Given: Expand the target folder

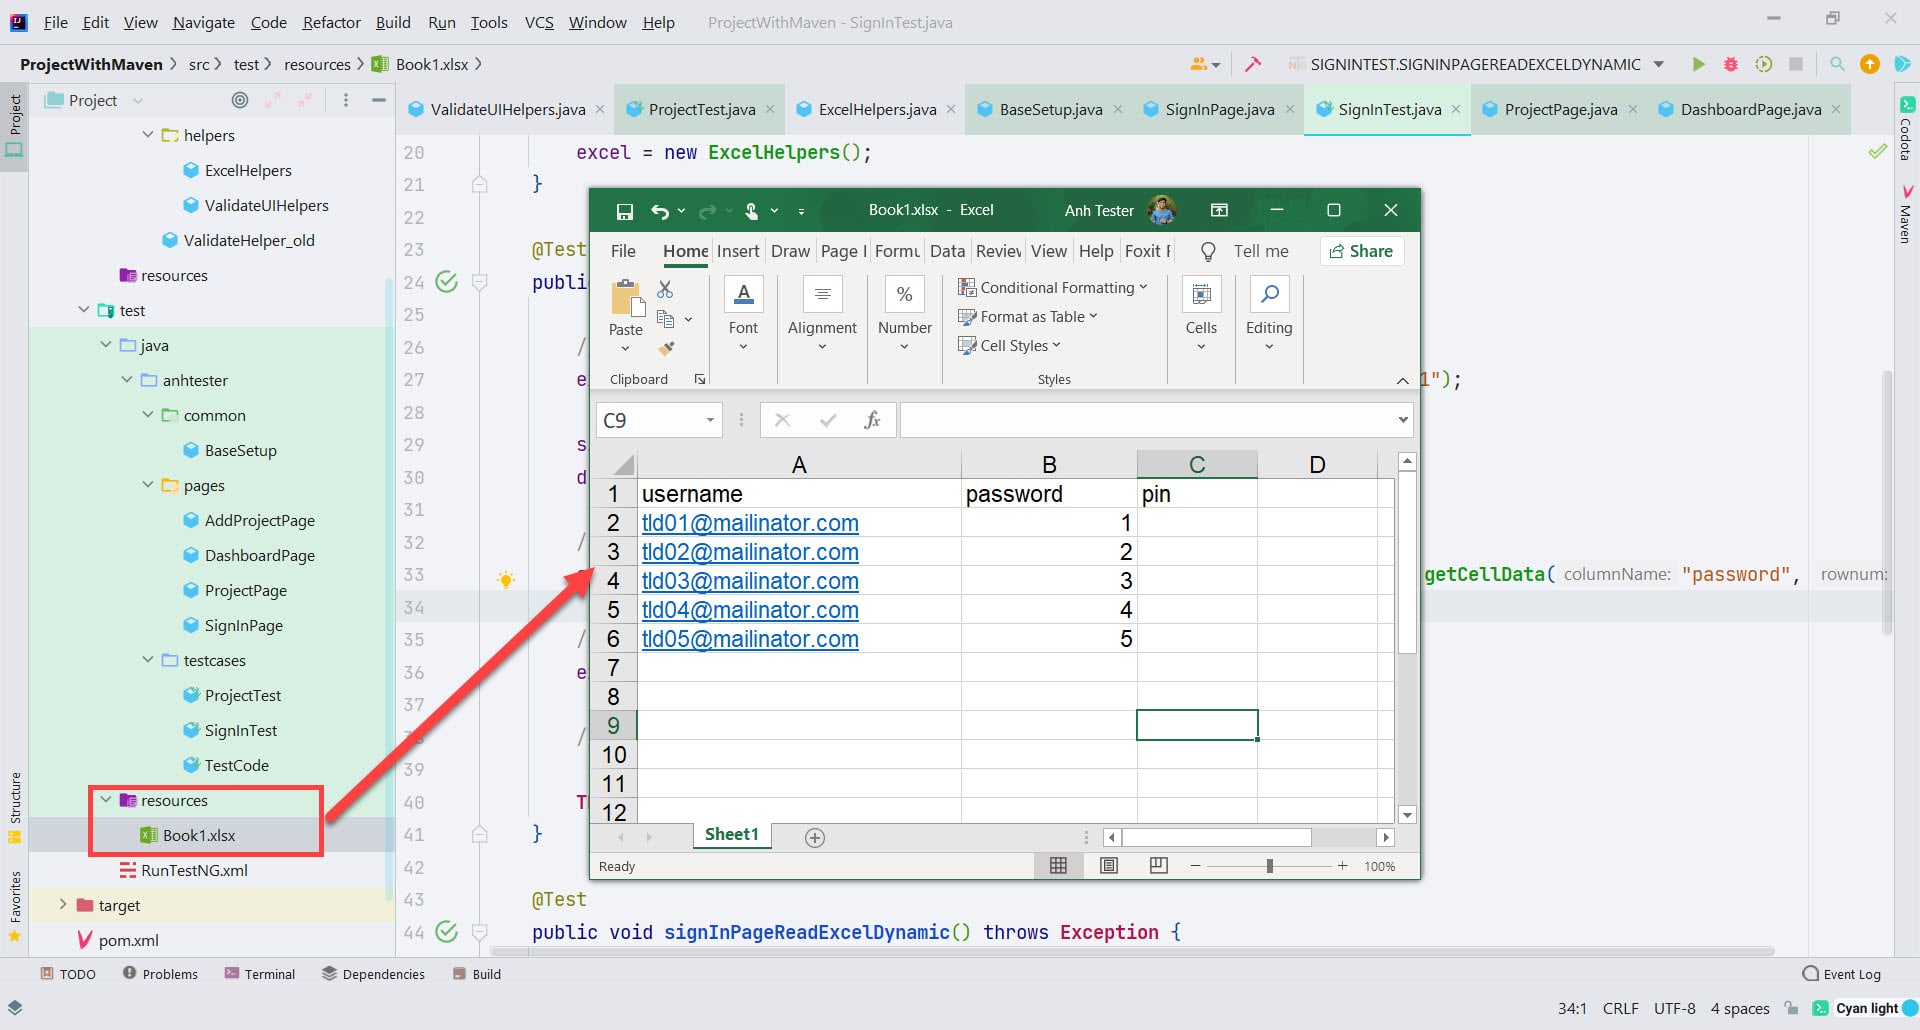Looking at the screenshot, I should click(x=63, y=905).
